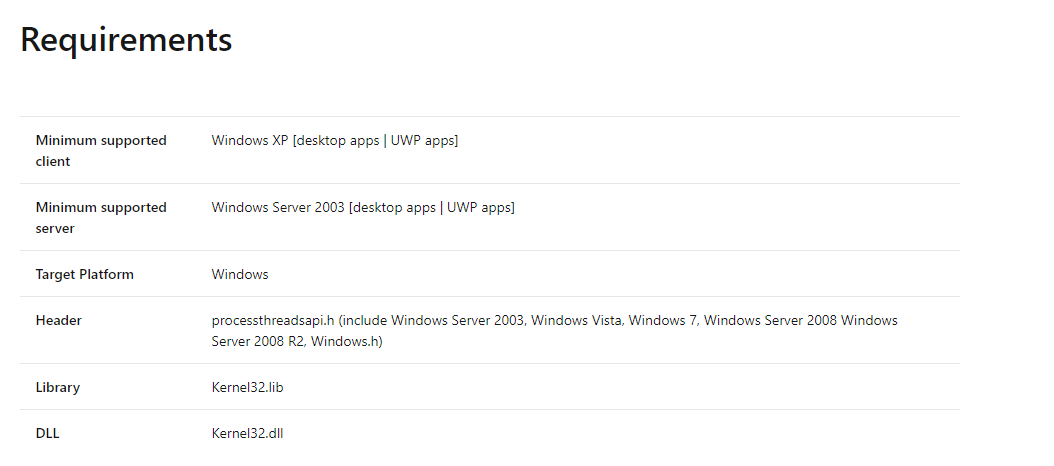
Task: Select the Header row label
Action: pyautogui.click(x=58, y=320)
